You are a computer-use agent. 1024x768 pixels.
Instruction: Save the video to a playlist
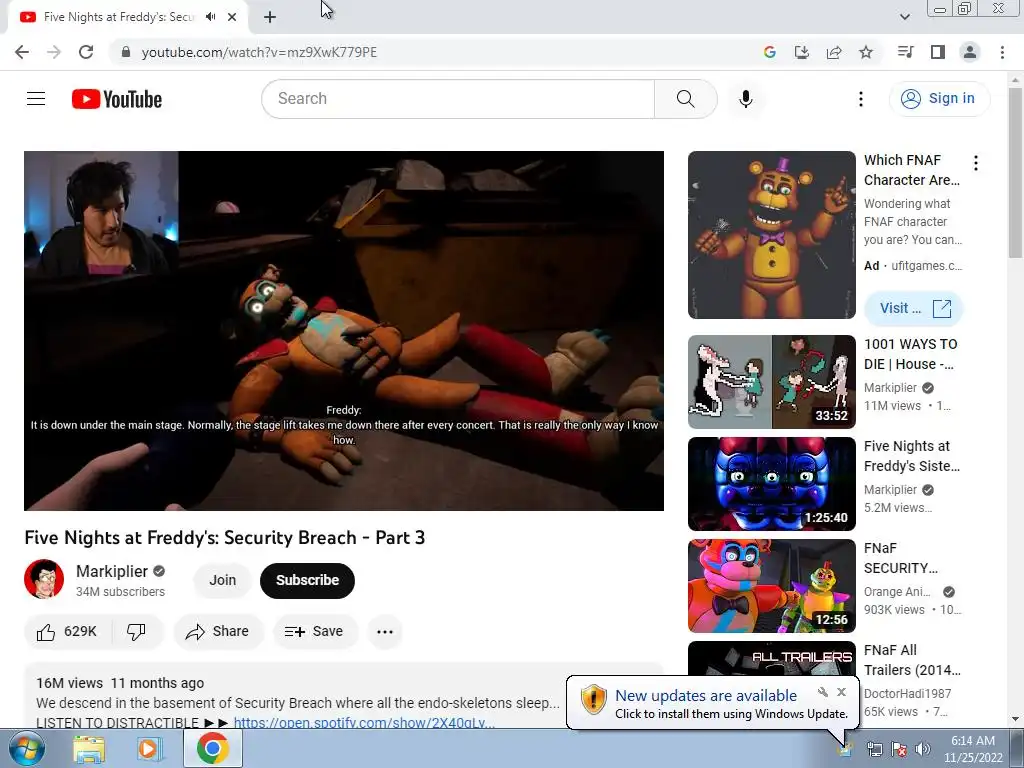click(315, 632)
